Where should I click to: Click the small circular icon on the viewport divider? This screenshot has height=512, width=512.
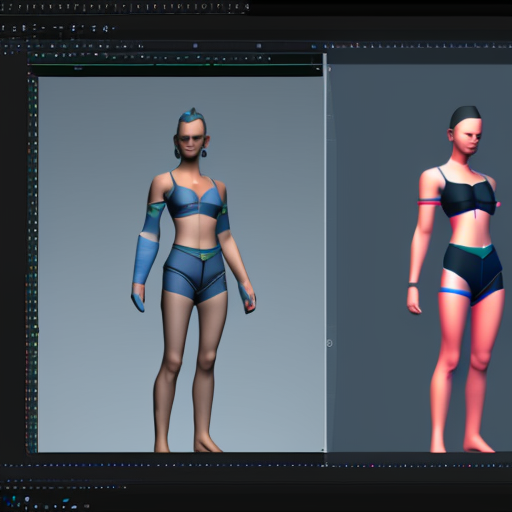329,343
